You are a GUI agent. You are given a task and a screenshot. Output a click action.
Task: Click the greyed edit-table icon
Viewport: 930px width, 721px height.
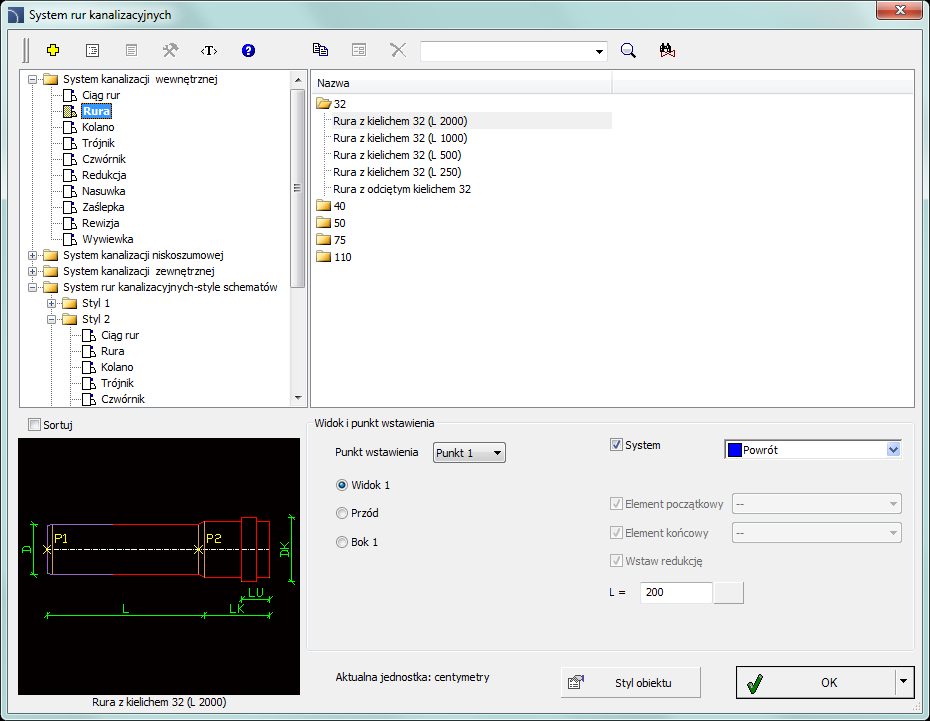(x=359, y=50)
